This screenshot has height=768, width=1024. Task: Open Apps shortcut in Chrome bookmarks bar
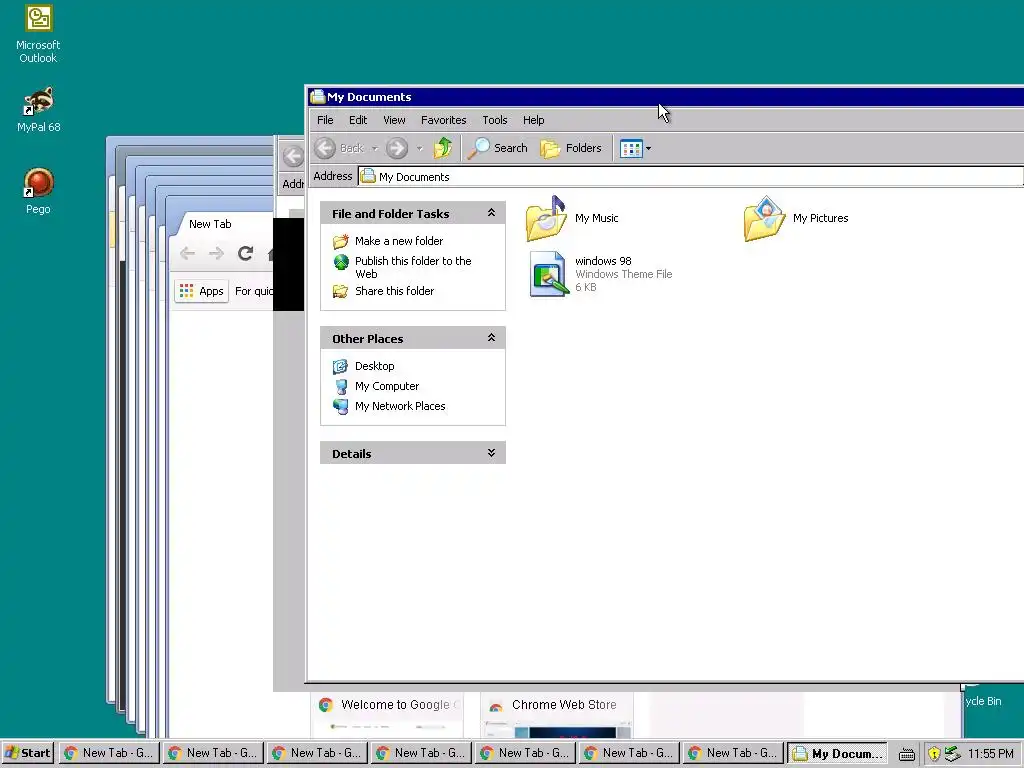[x=201, y=291]
